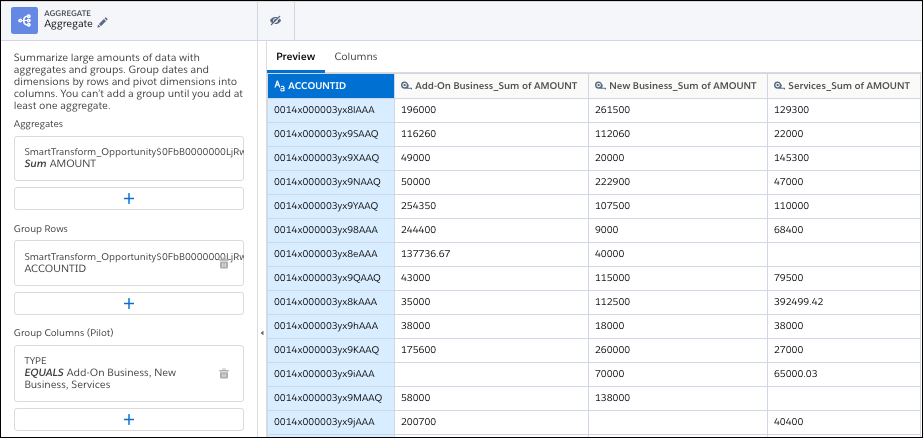This screenshot has height=438, width=923.
Task: Click Services value 68400
Action: [x=844, y=230]
